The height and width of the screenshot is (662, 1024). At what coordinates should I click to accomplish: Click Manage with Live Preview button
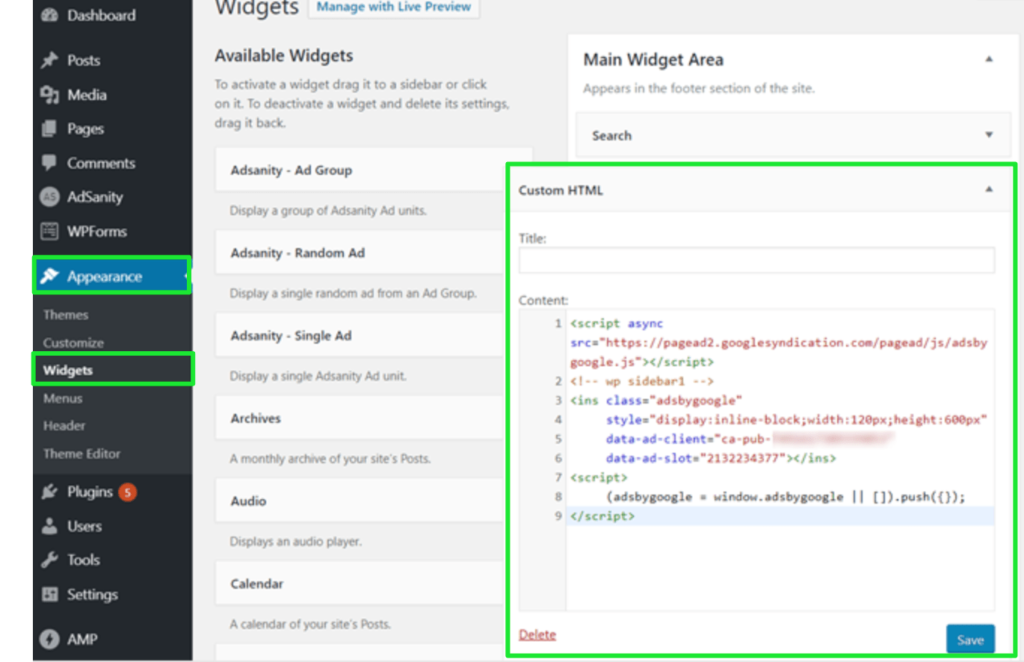[x=394, y=7]
